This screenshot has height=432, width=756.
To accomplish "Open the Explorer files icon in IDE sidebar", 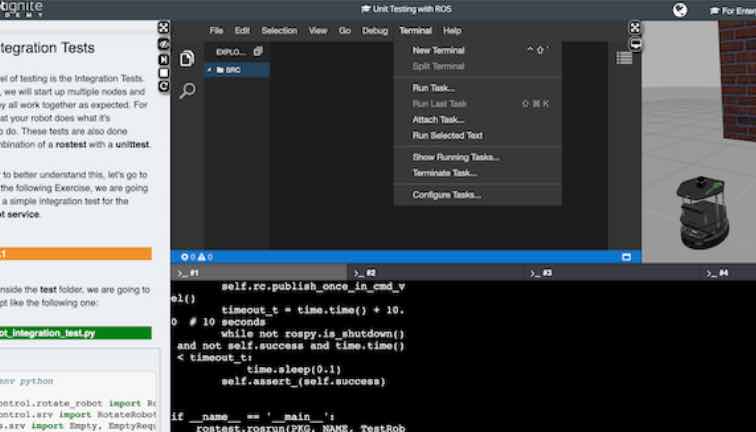I will (x=187, y=59).
